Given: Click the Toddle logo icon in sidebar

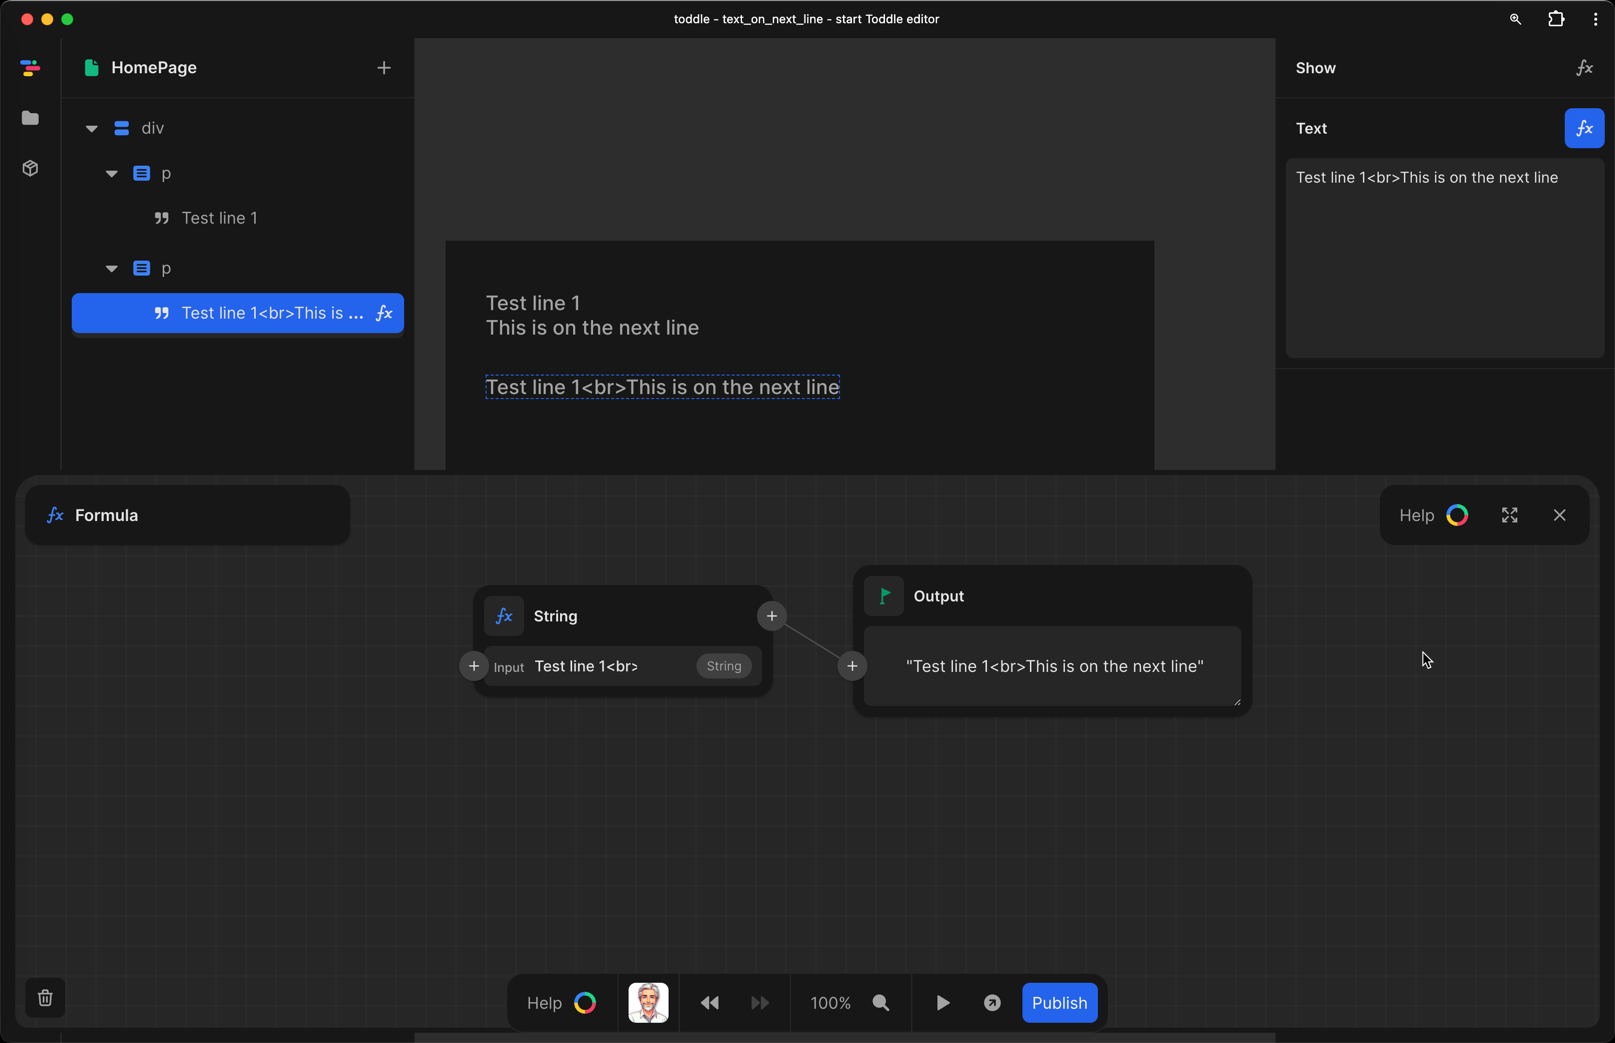Looking at the screenshot, I should click(30, 68).
